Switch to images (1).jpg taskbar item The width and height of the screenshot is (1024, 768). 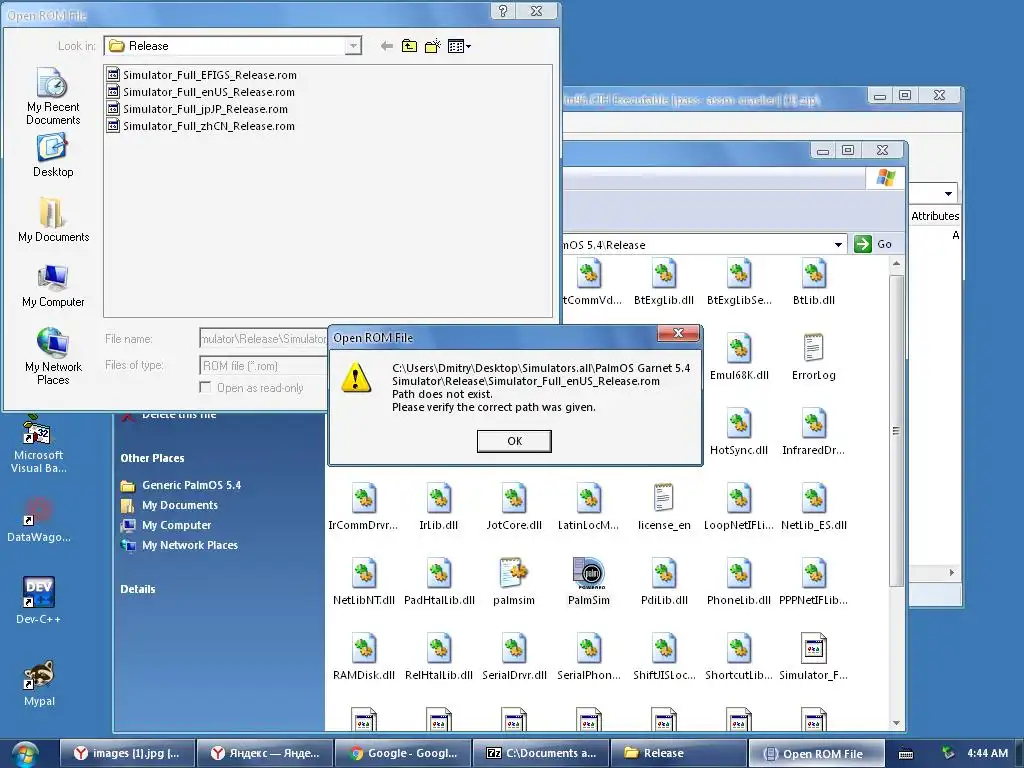tap(128, 753)
